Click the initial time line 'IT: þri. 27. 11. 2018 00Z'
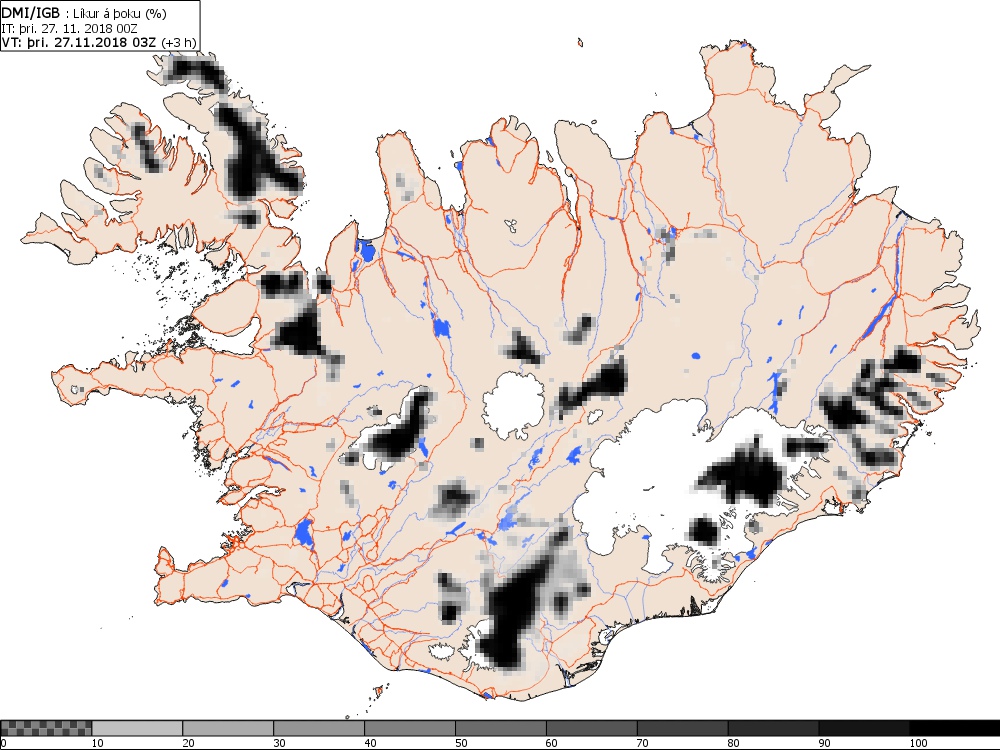Viewport: 1000px width, 750px height. point(70,28)
